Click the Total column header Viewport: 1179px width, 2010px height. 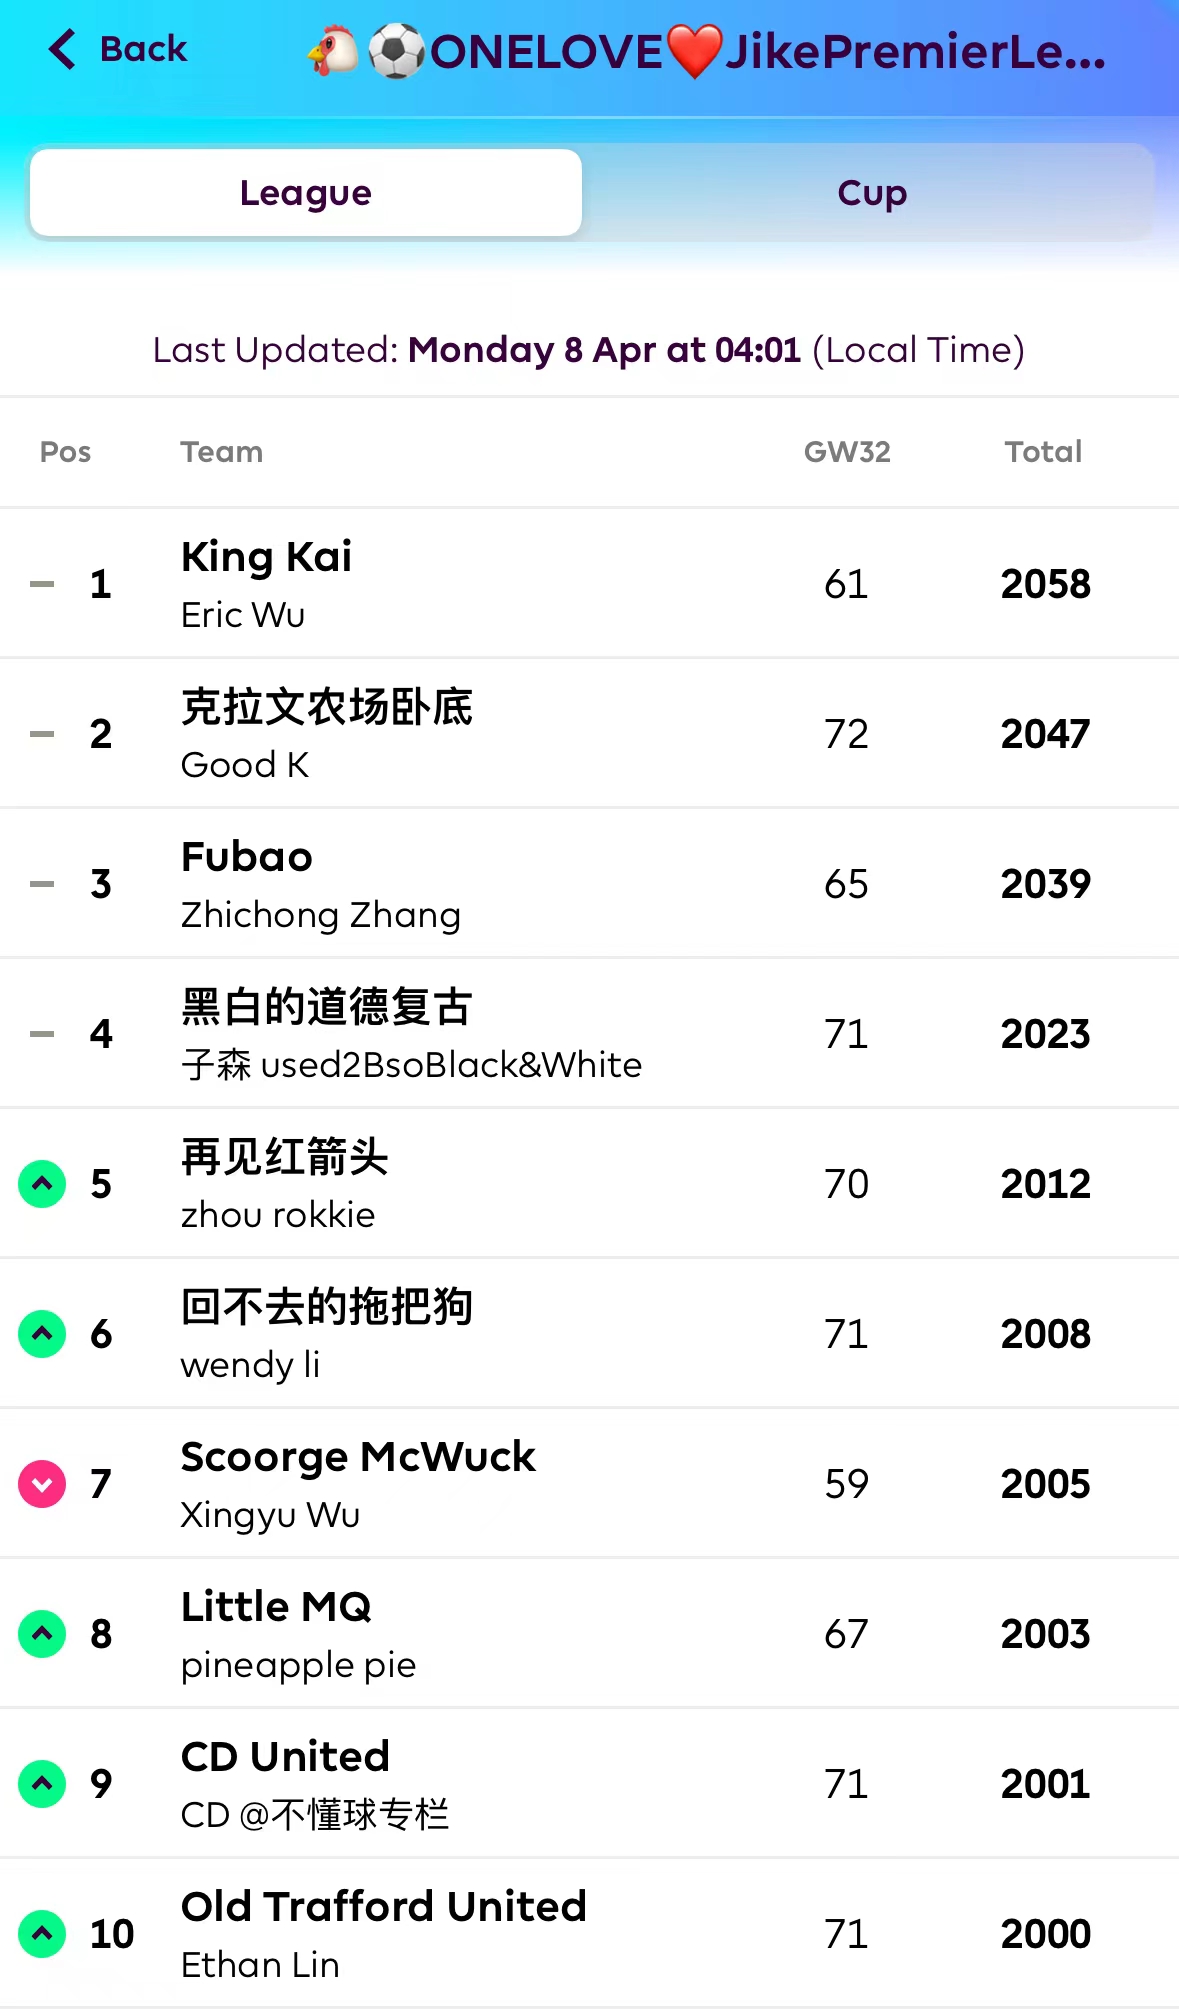coord(1043,452)
